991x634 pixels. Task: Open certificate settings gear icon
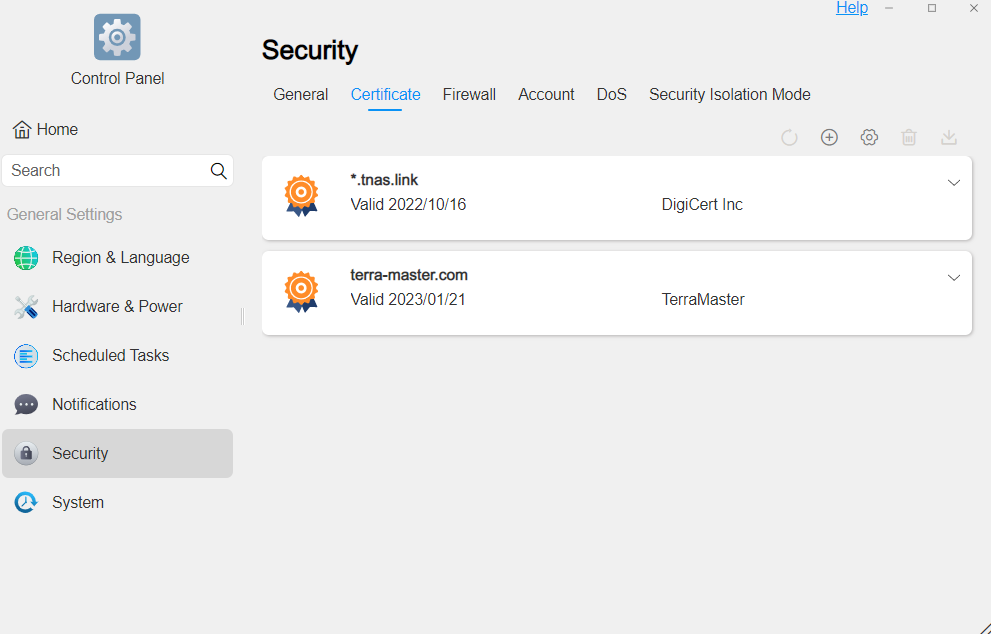(x=869, y=138)
